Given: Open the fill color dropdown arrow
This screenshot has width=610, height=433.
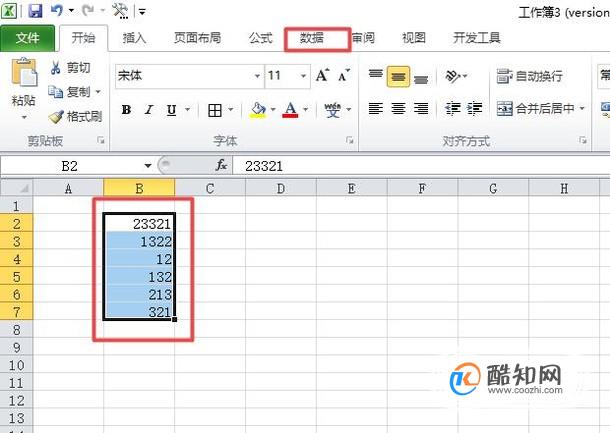Looking at the screenshot, I should coord(273,110).
